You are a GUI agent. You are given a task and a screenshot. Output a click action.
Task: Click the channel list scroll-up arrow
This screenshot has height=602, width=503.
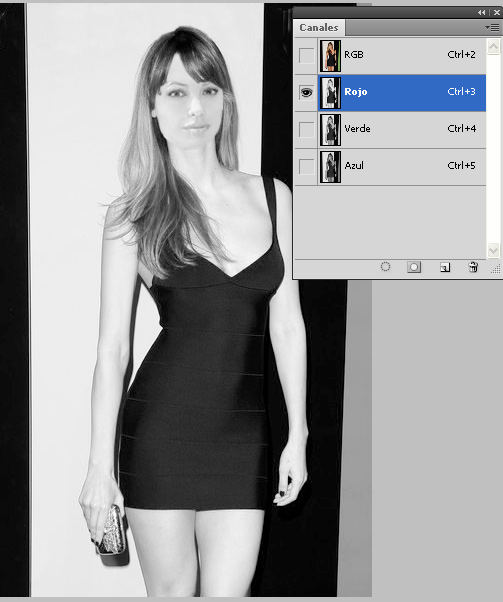pos(493,47)
